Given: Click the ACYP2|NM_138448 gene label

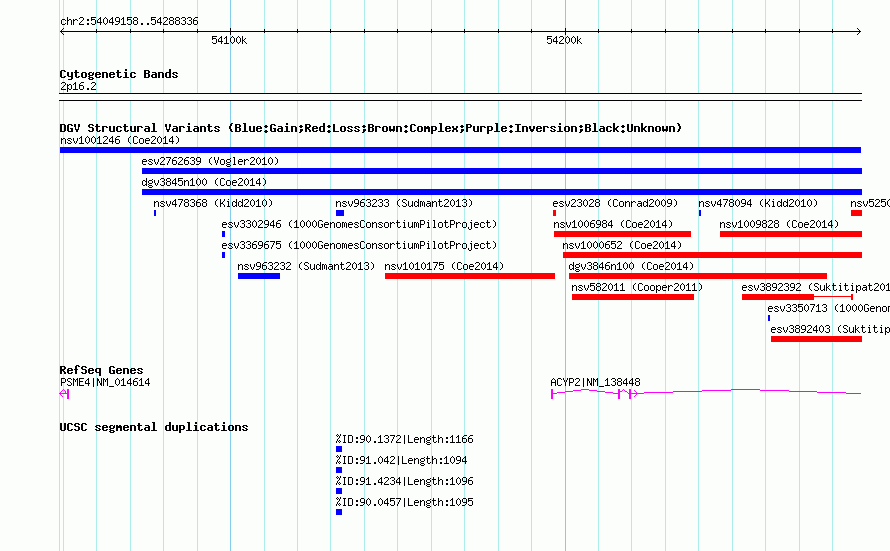Looking at the screenshot, I should (x=595, y=382).
